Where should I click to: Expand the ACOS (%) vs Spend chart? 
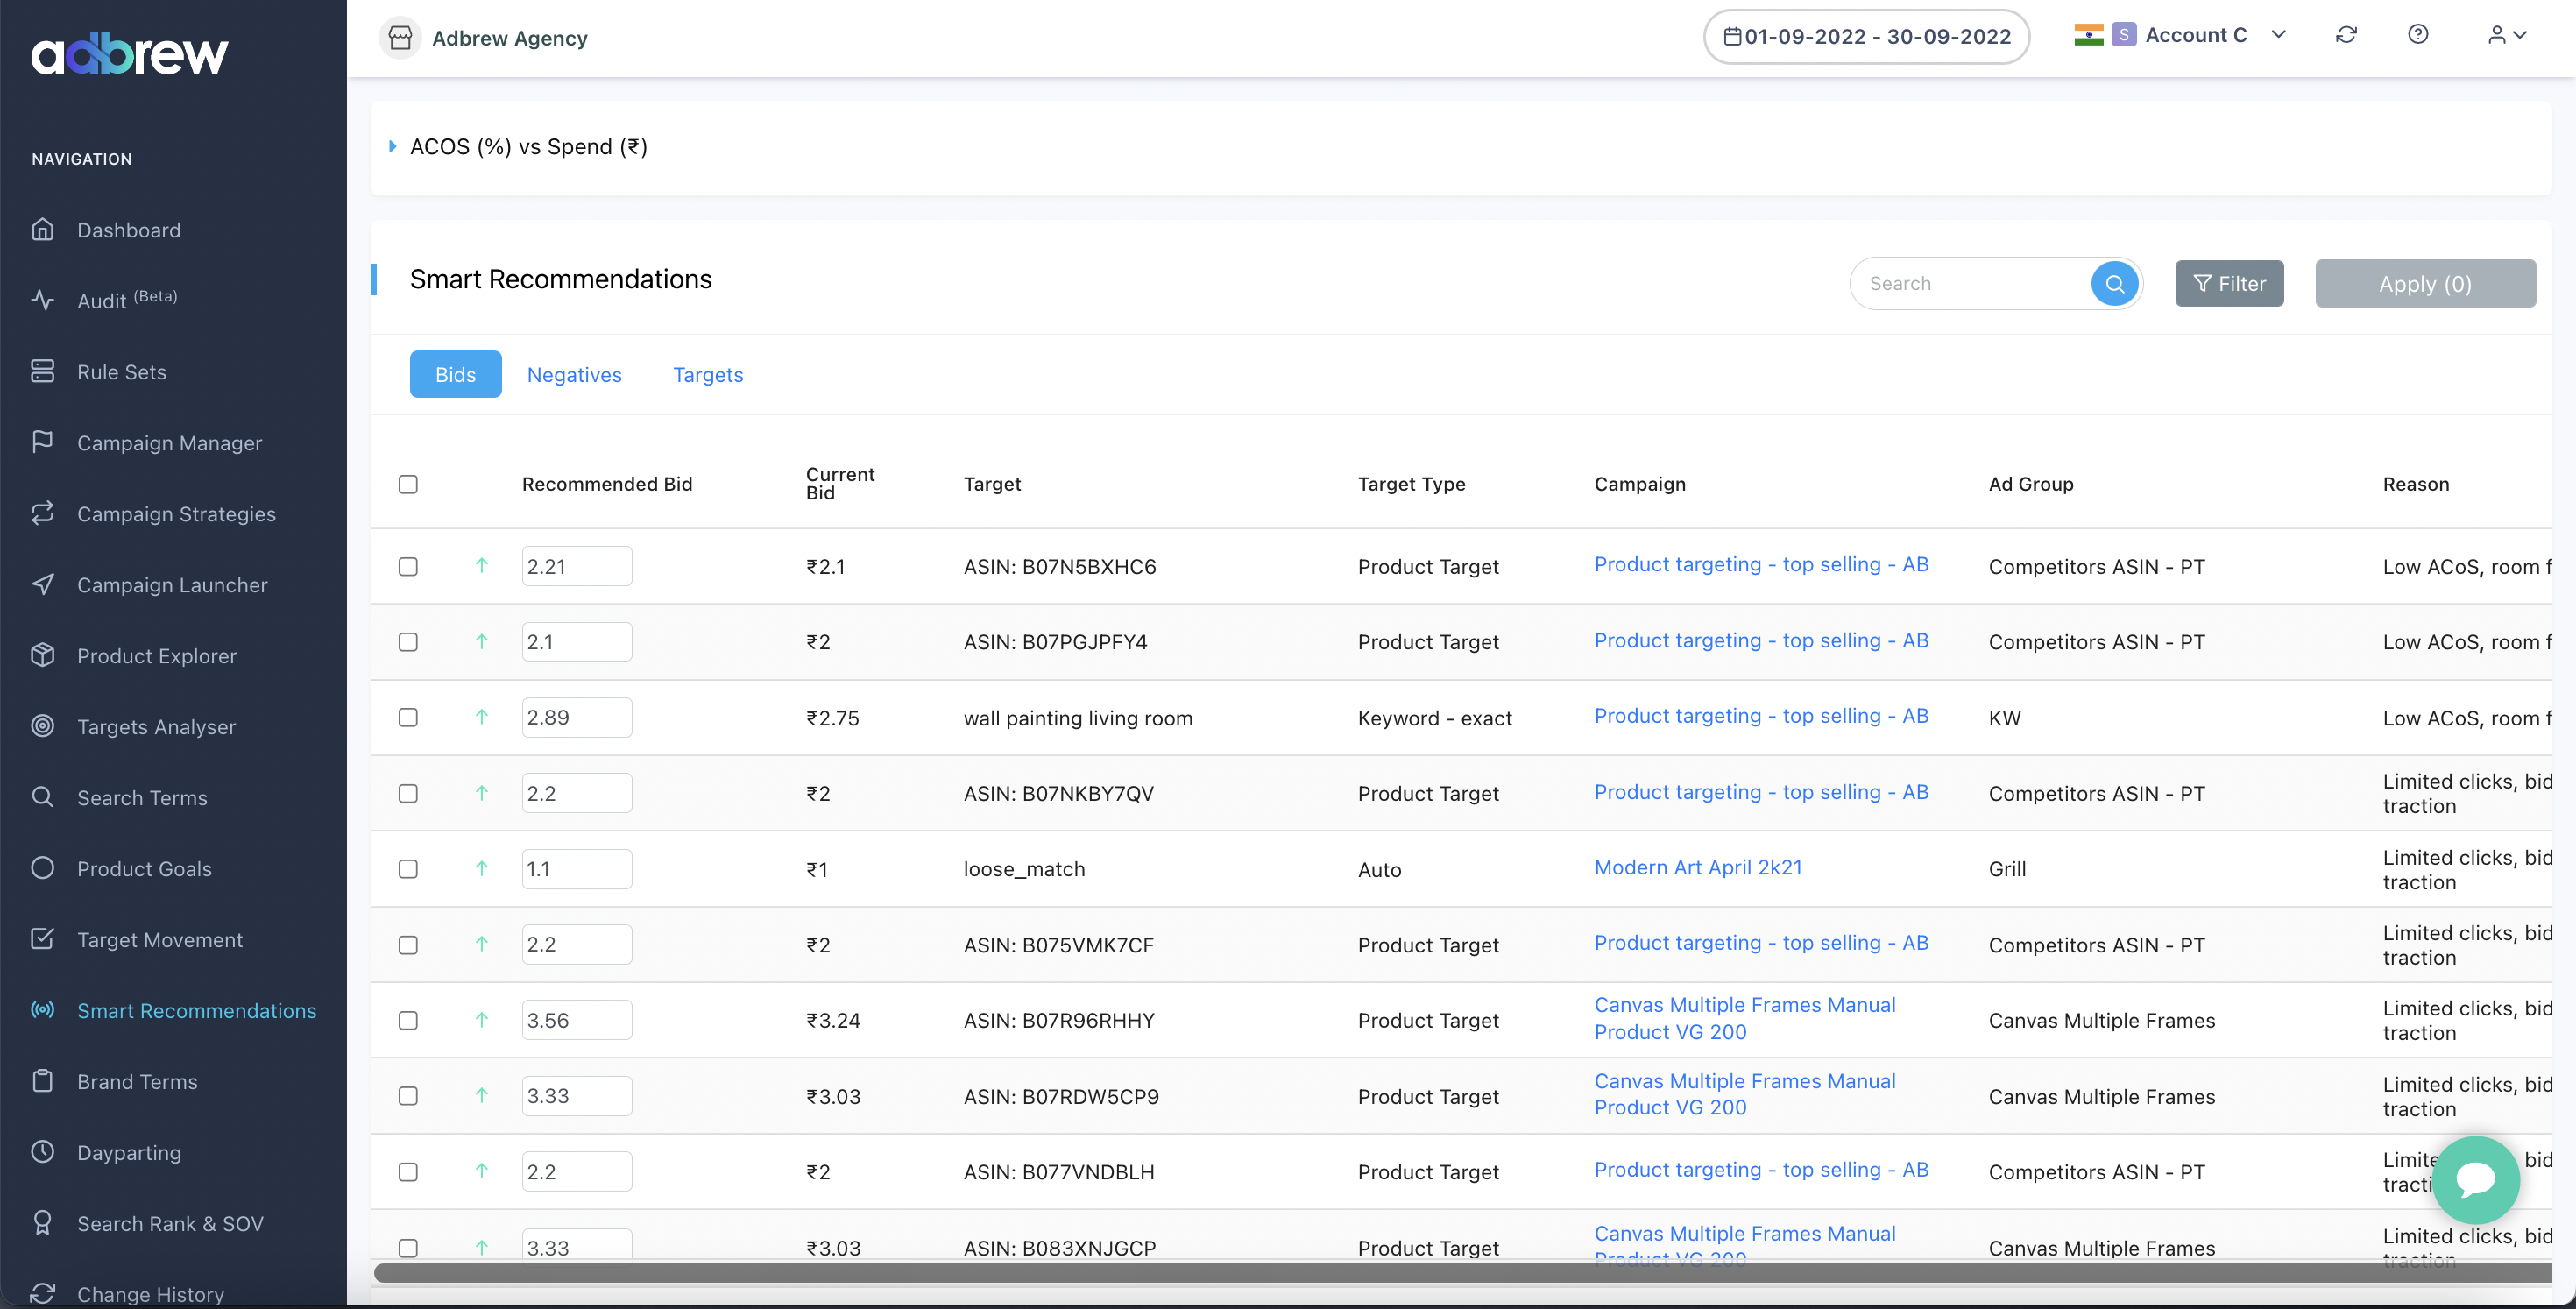[x=392, y=147]
